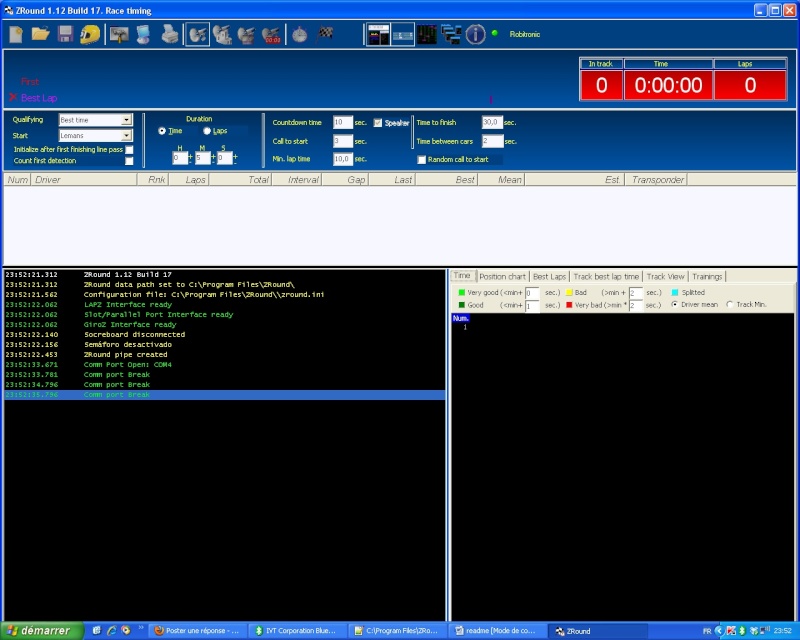Select Best time Qualifying dropdown
The height and width of the screenshot is (640, 800).
(x=96, y=120)
